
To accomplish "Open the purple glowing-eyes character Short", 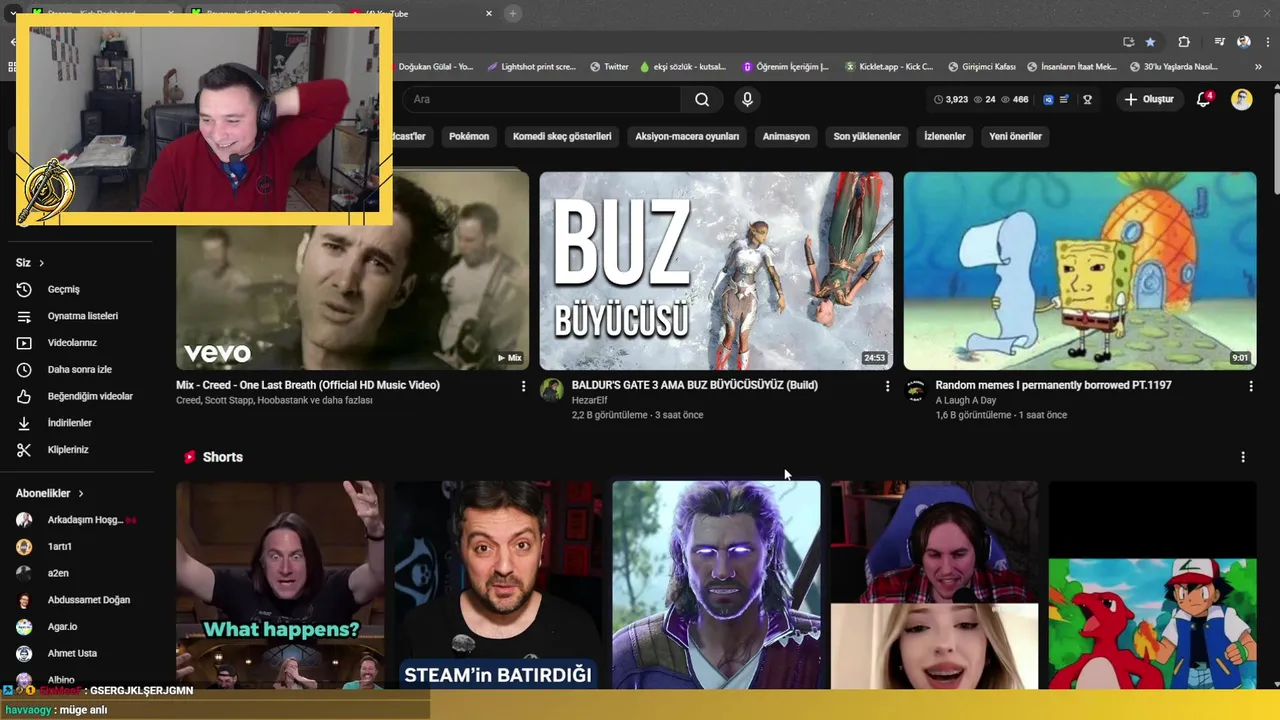I will pyautogui.click(x=716, y=585).
